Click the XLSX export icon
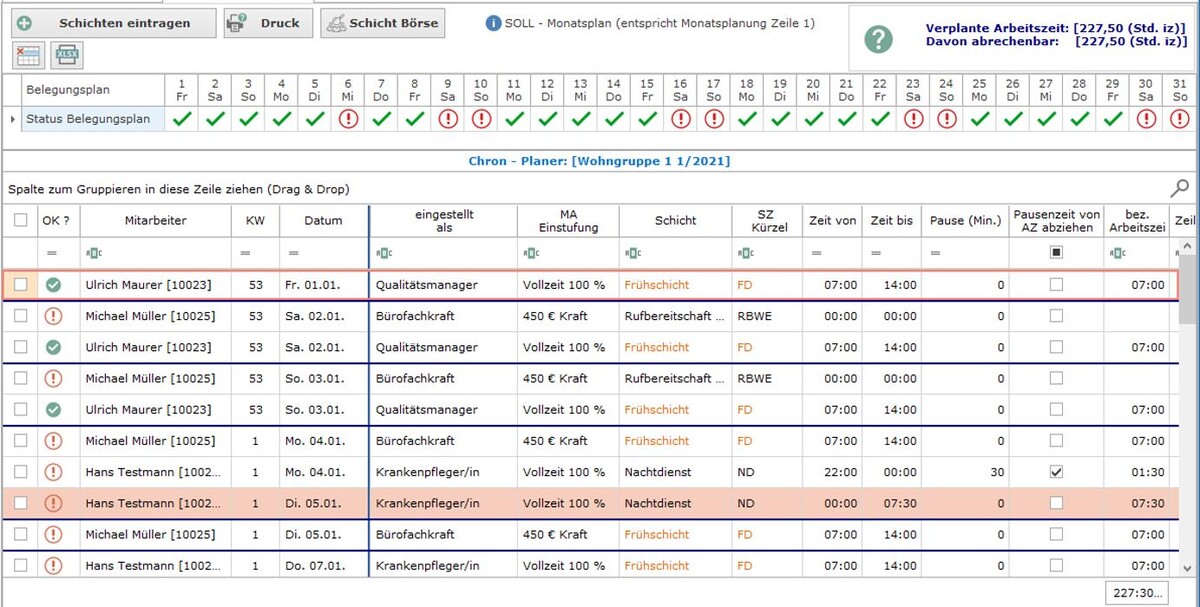 (x=67, y=55)
